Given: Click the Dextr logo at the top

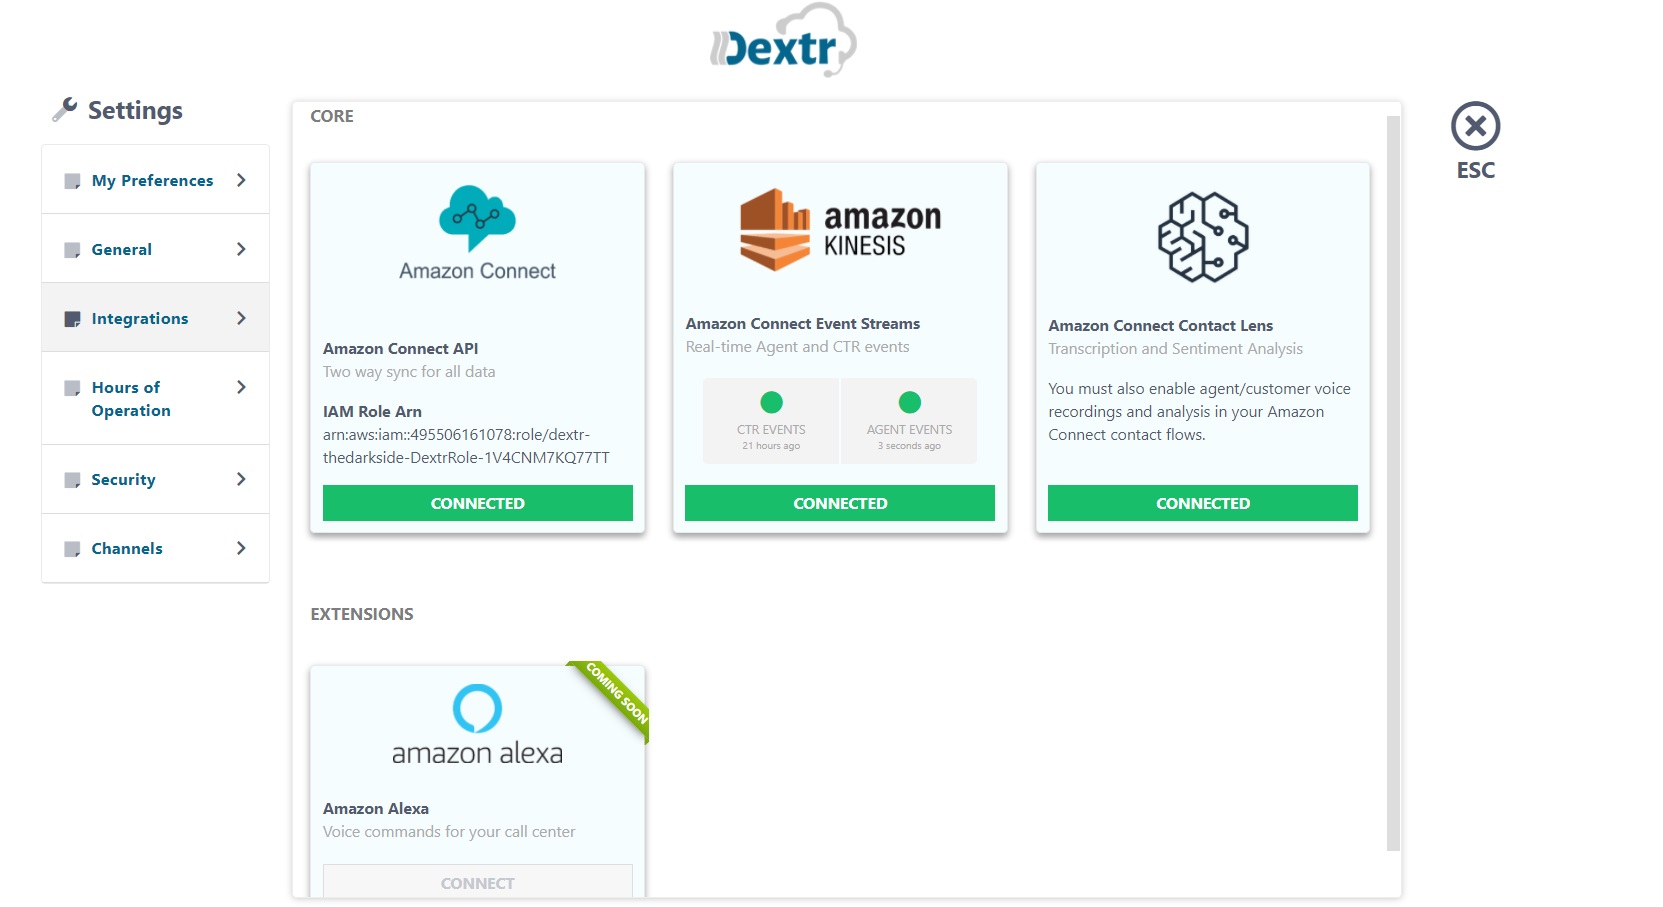Looking at the screenshot, I should [x=782, y=41].
